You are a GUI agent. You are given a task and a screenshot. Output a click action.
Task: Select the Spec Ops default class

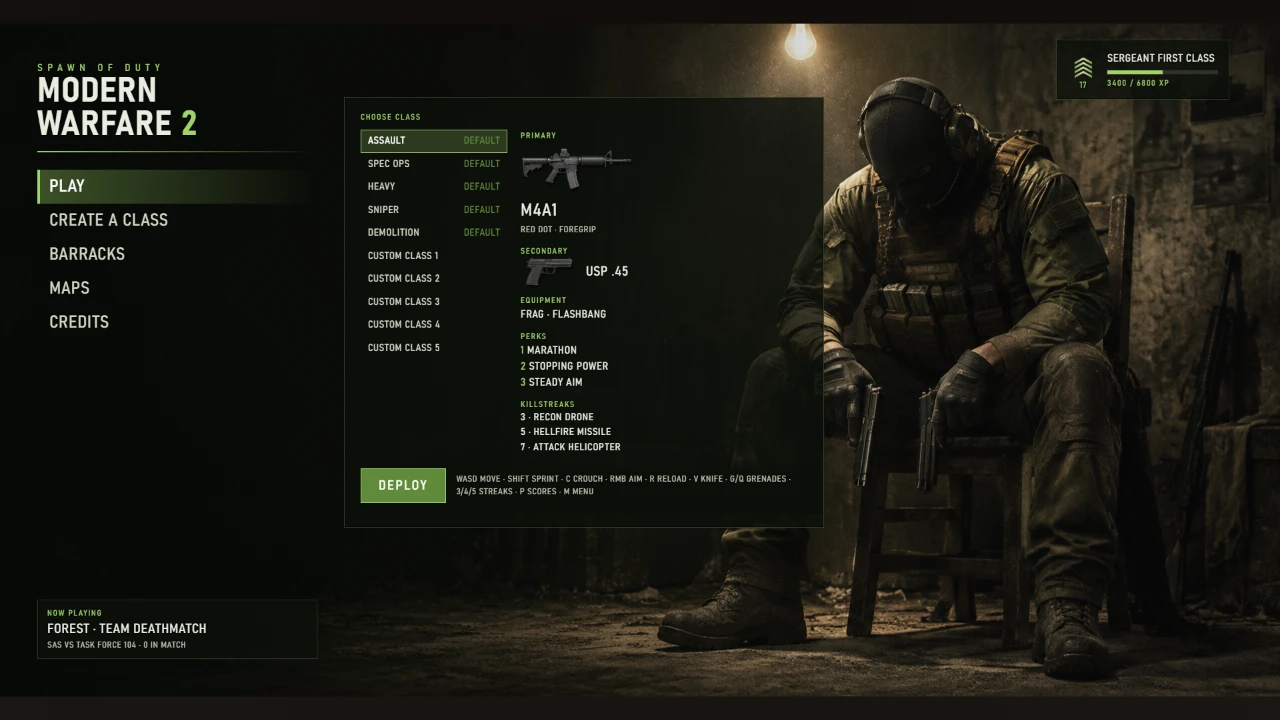434,164
